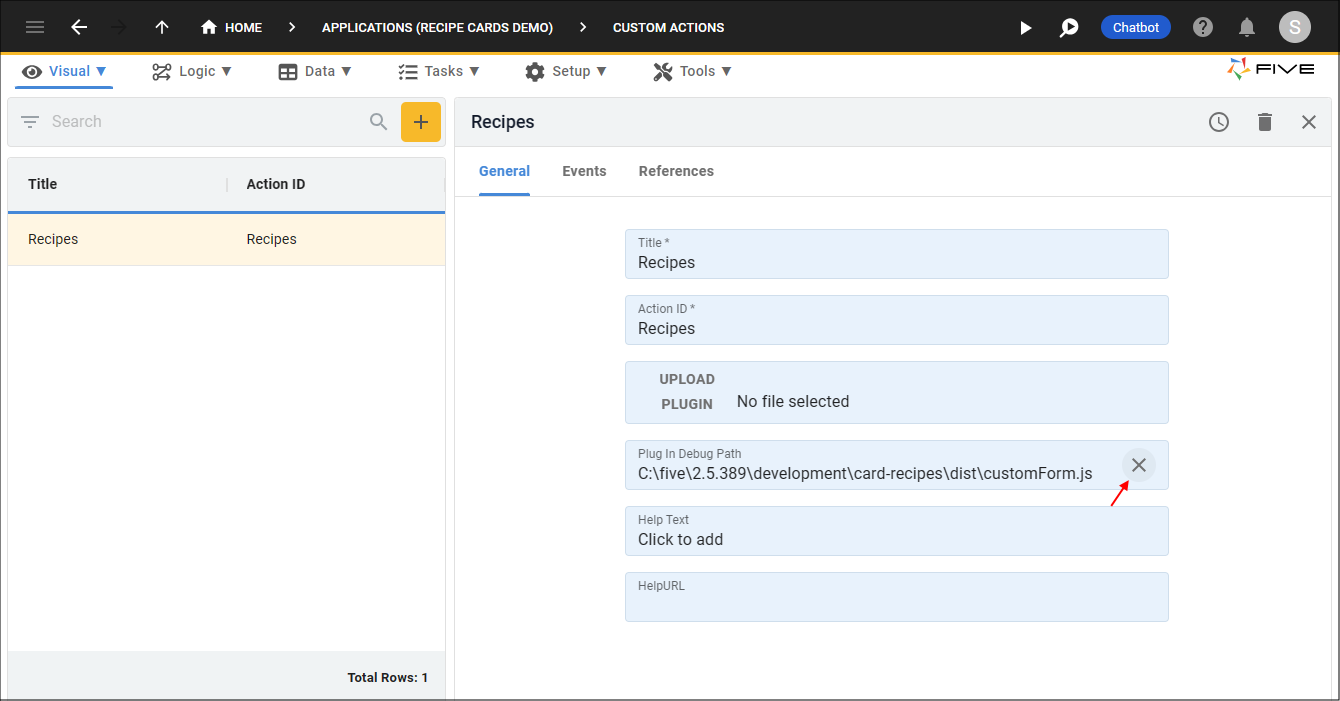Screen dimensions: 1340x701
Task: Expand the Tools menu
Action: click(693, 71)
